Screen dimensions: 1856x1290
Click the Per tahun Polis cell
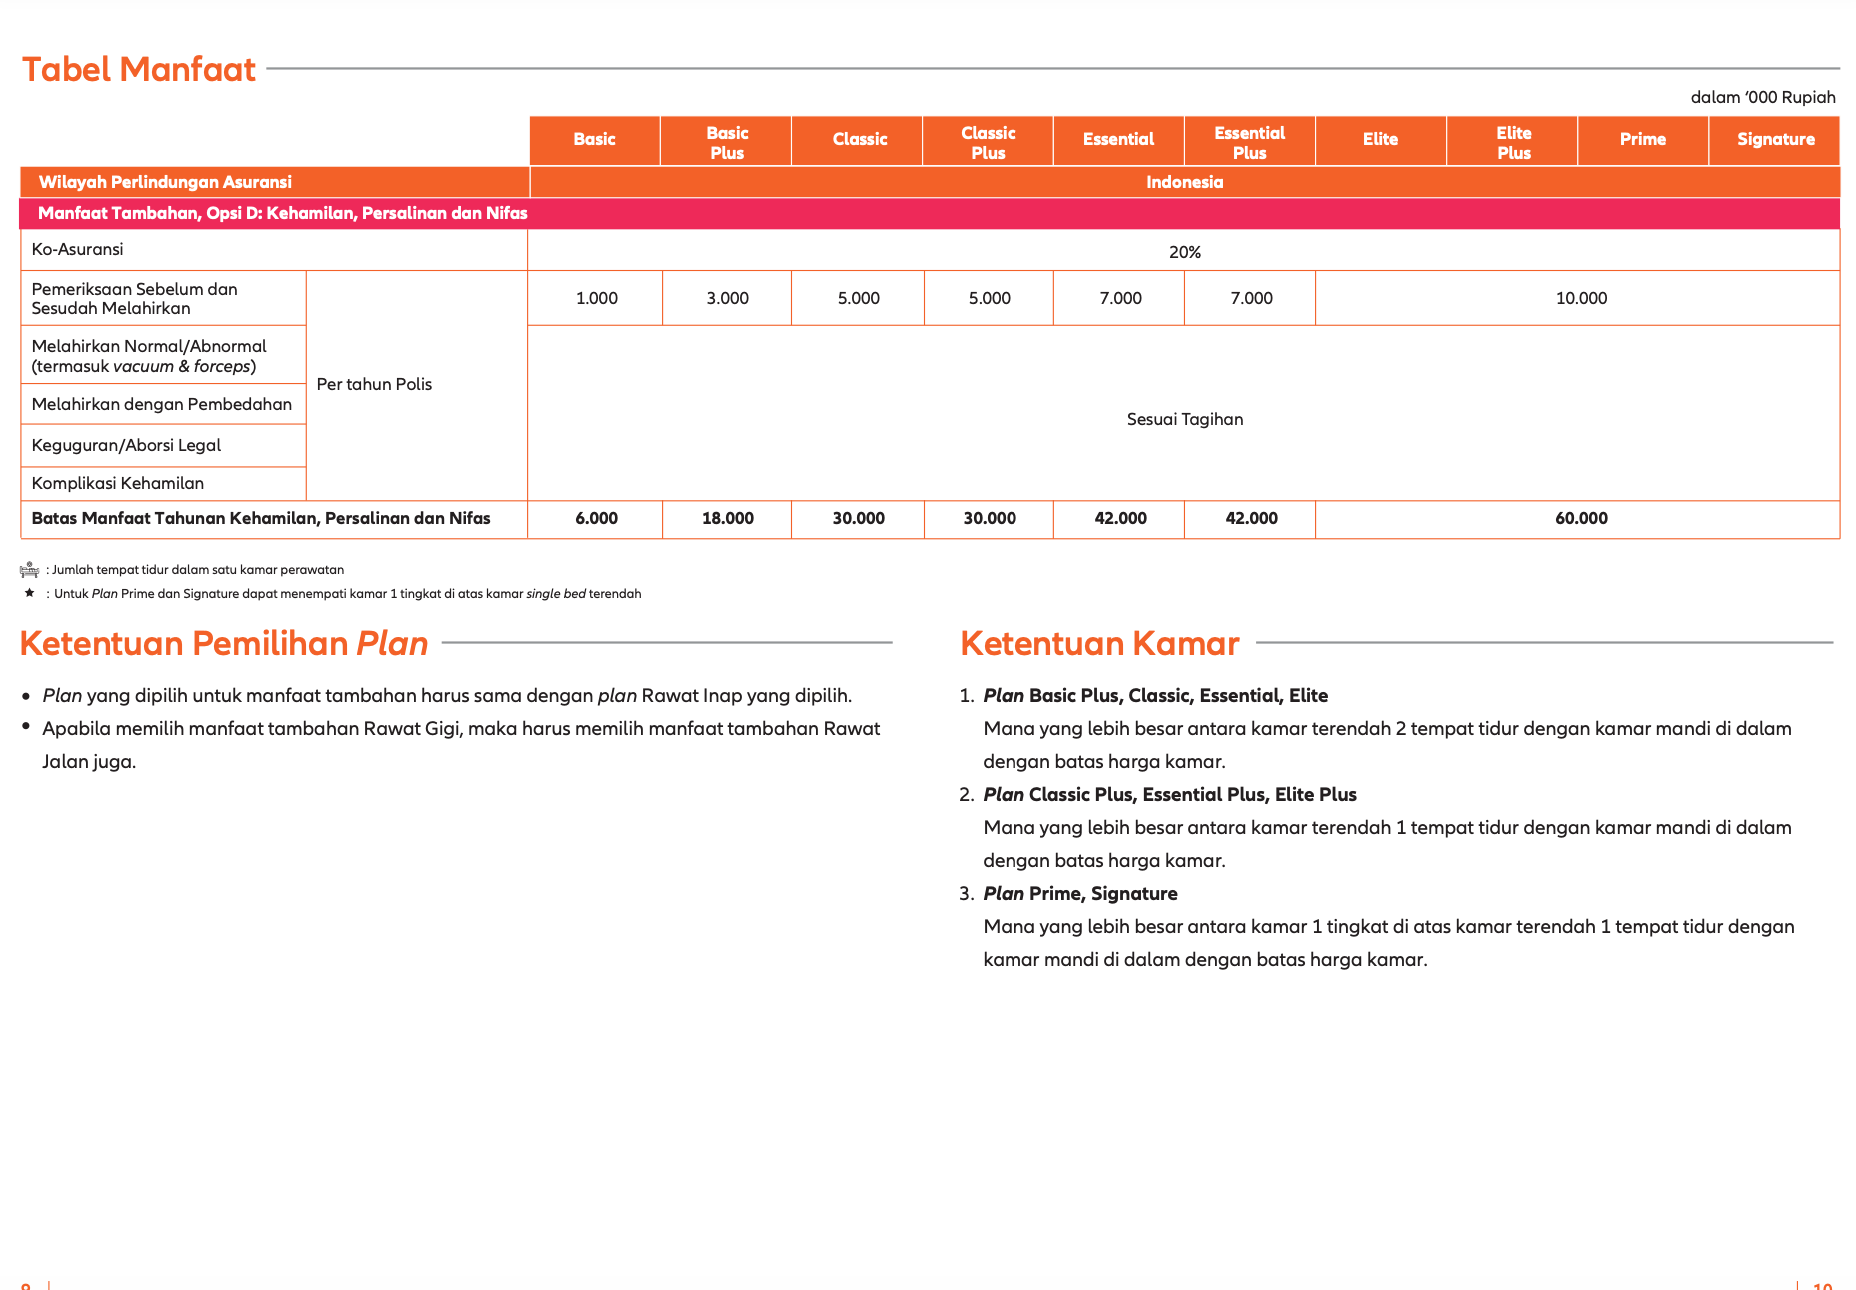374,384
